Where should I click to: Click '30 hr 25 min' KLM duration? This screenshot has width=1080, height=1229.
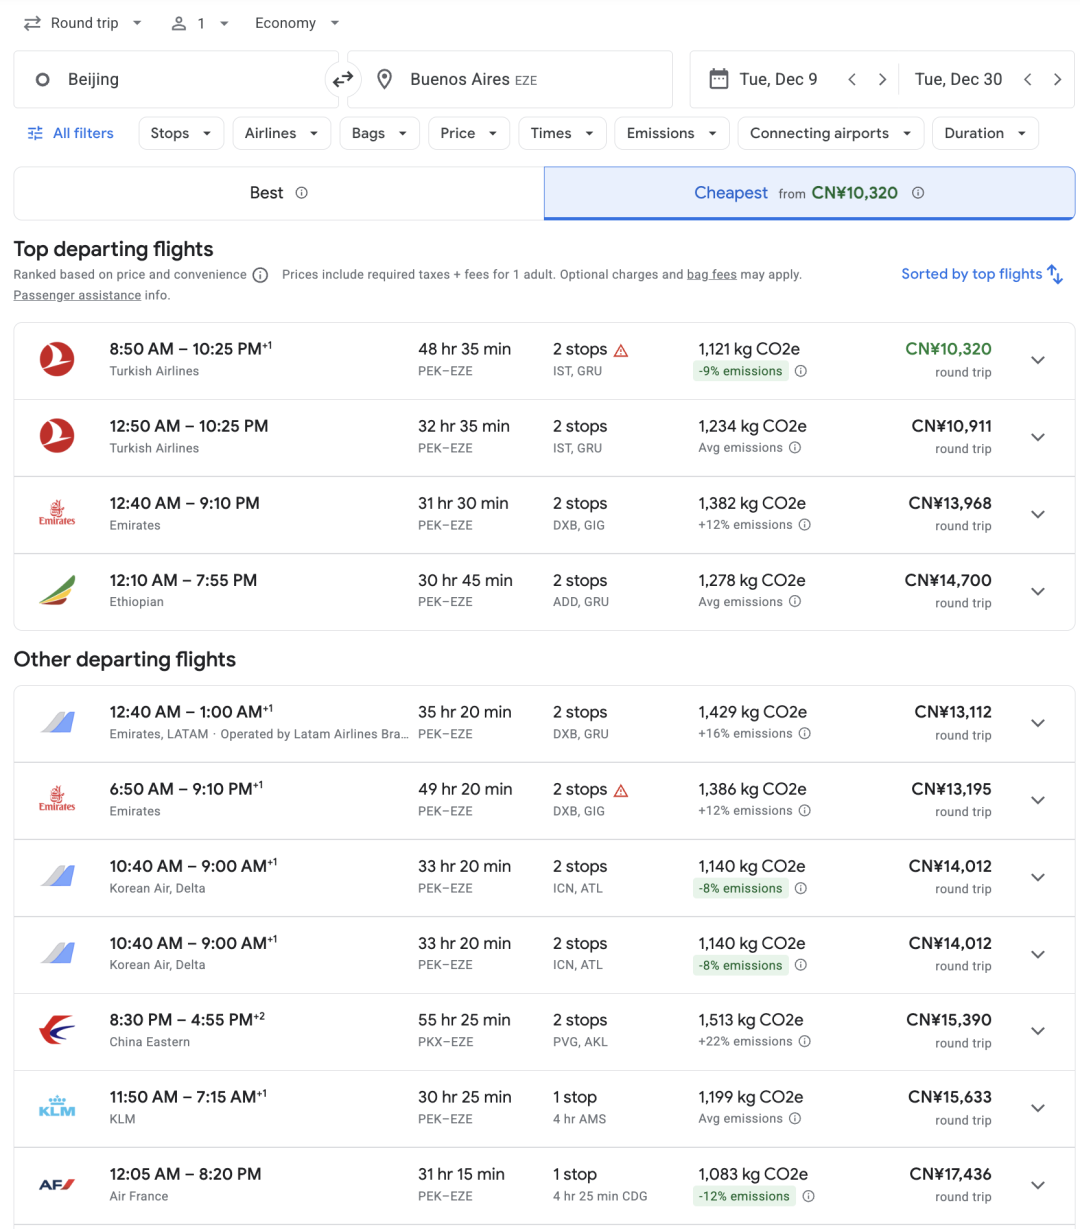tap(464, 1097)
